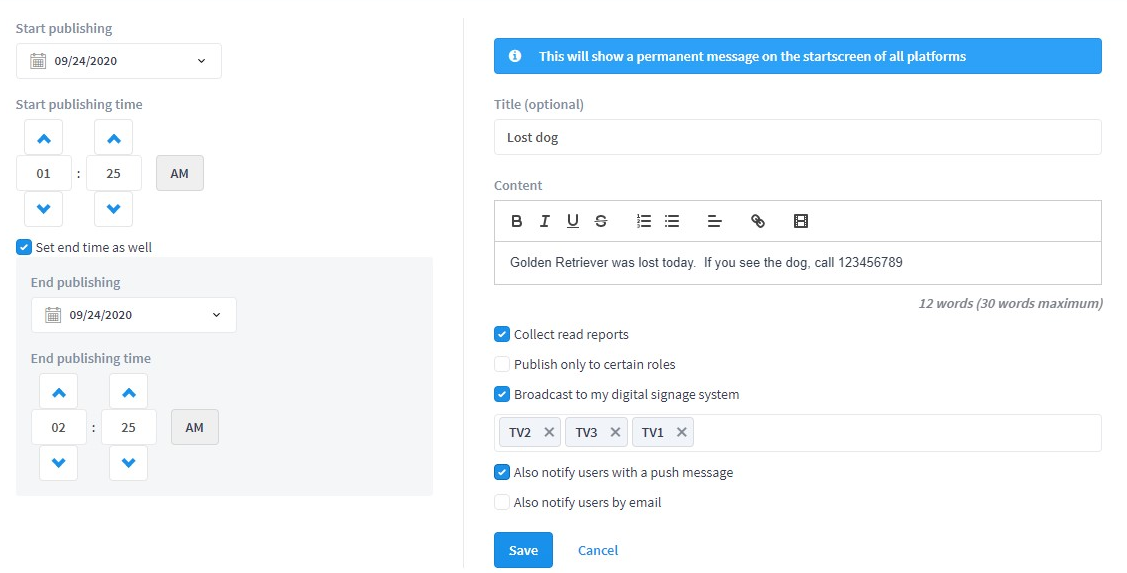Image resolution: width=1127 pixels, height=573 pixels.
Task: Save the message
Action: tap(523, 551)
